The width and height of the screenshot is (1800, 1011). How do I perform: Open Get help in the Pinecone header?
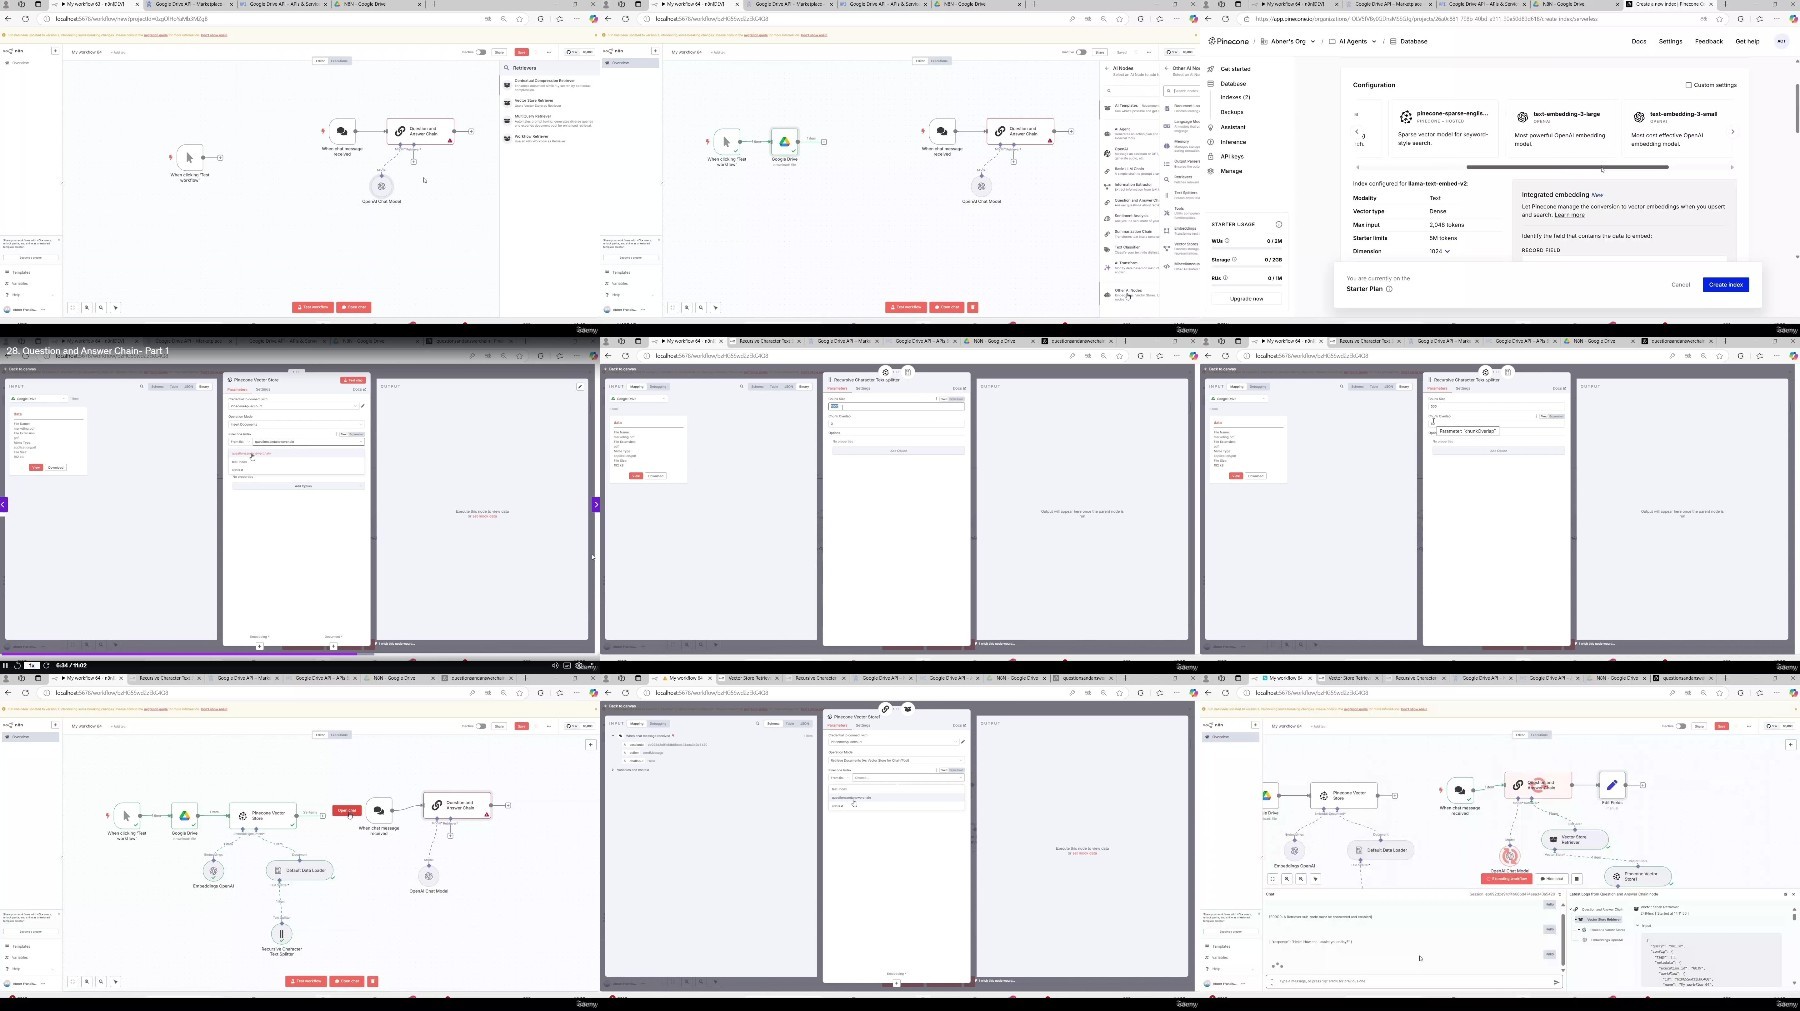pos(1747,41)
